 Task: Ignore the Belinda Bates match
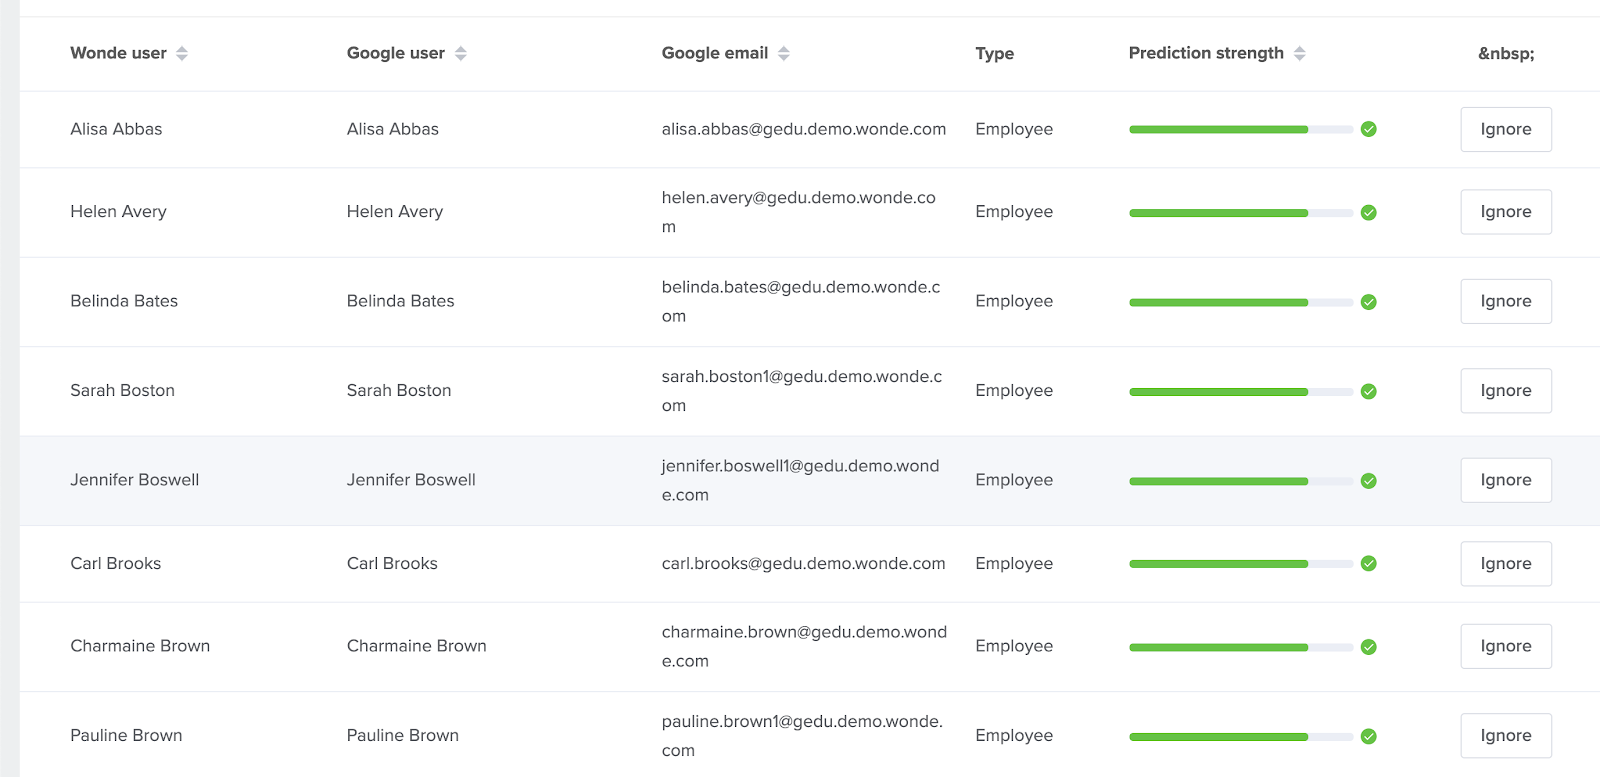pyautogui.click(x=1506, y=301)
